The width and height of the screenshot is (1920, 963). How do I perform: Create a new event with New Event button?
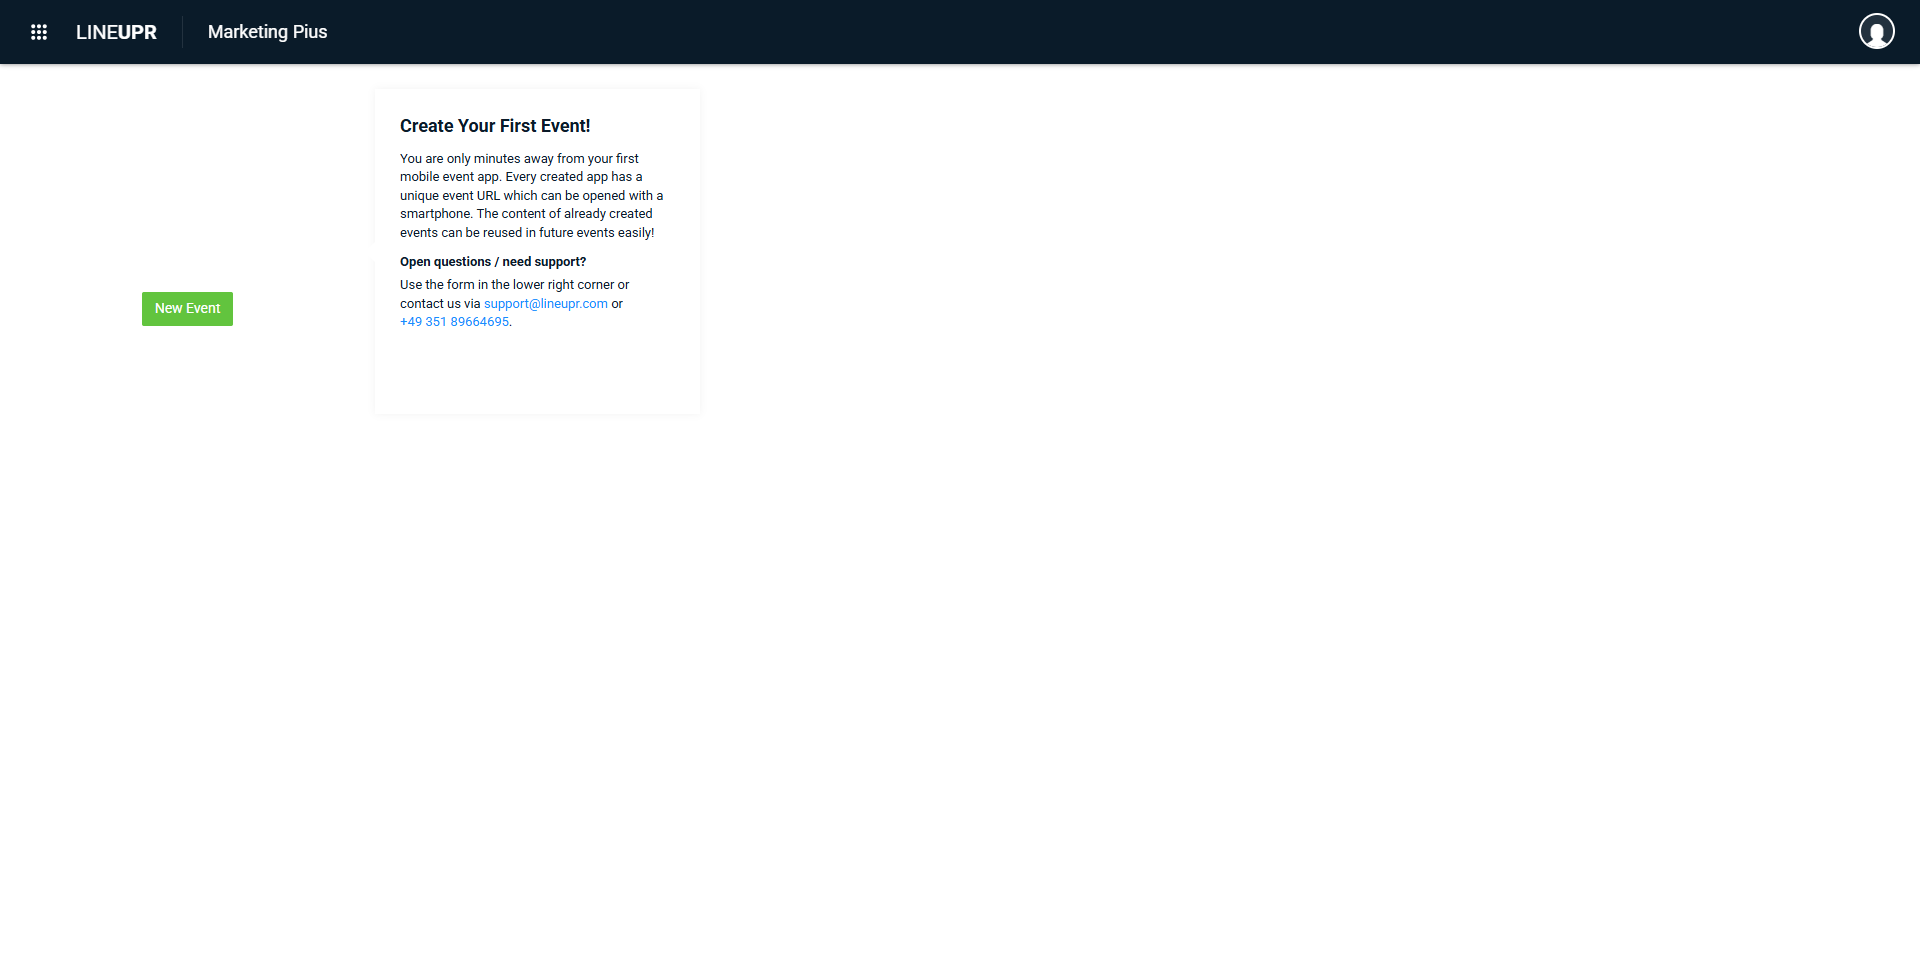coord(187,309)
